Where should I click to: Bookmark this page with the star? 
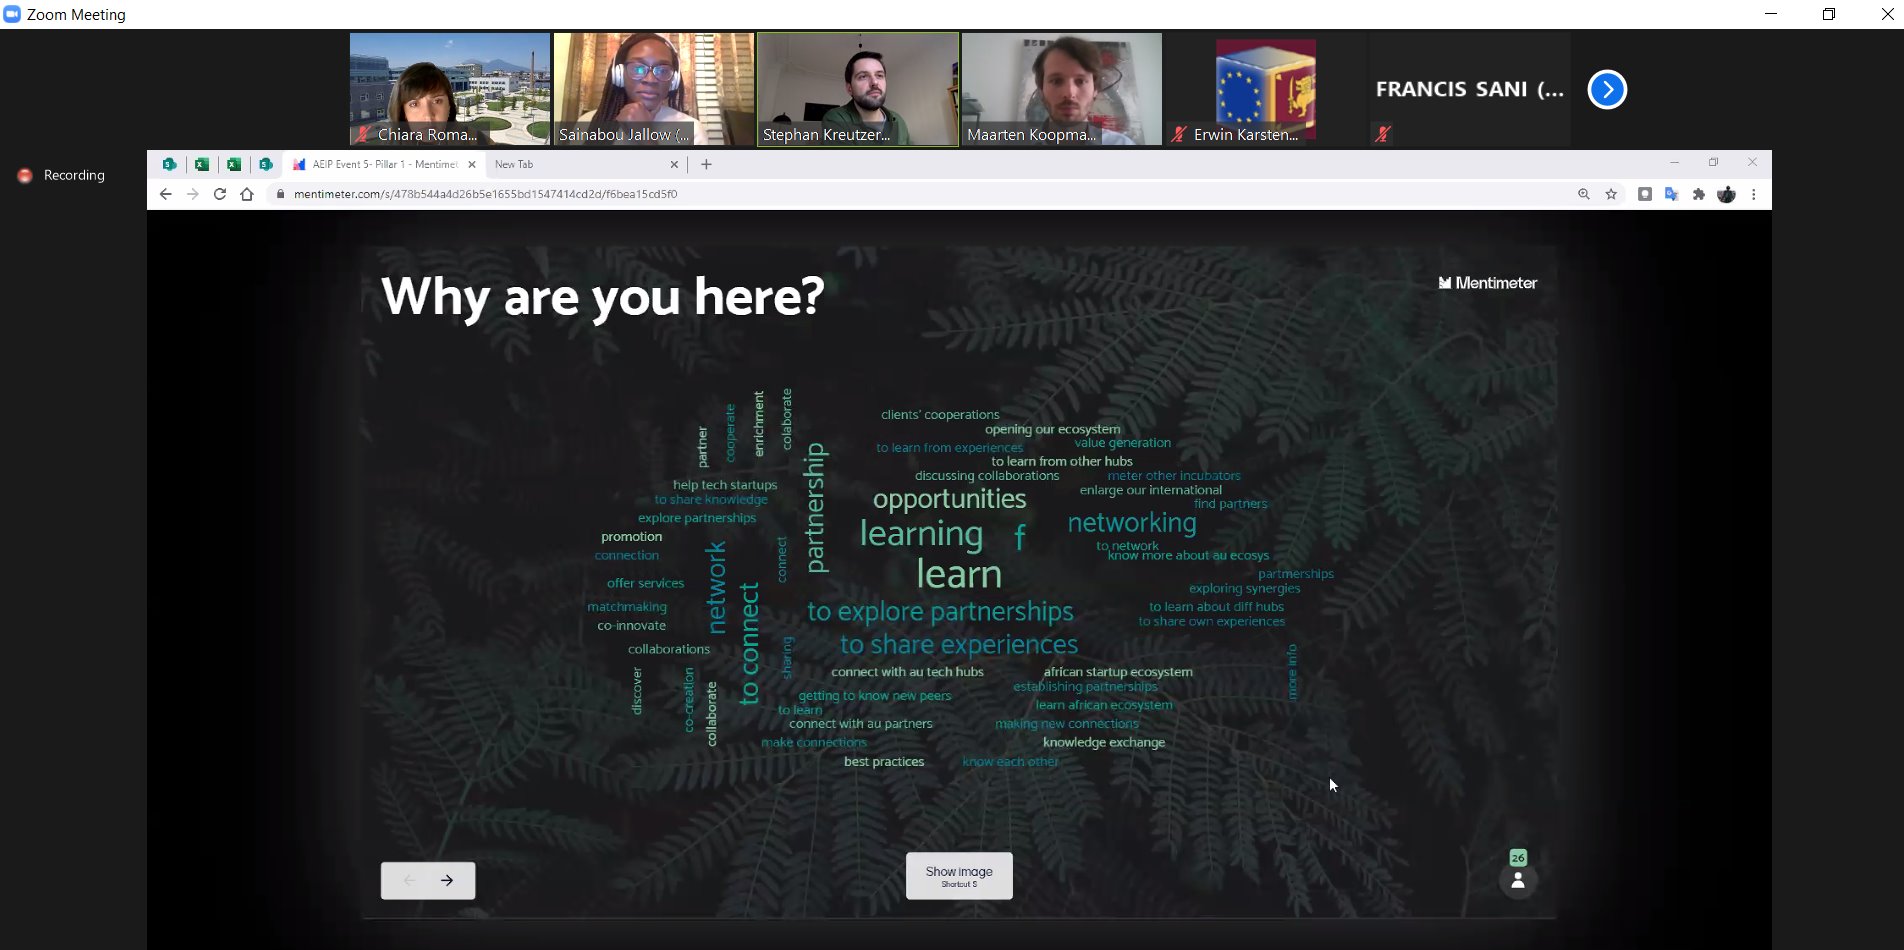1611,194
